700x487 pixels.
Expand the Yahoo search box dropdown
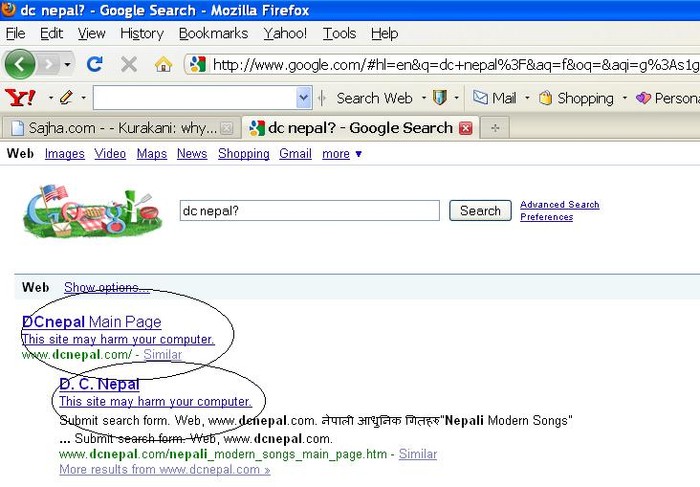click(304, 98)
